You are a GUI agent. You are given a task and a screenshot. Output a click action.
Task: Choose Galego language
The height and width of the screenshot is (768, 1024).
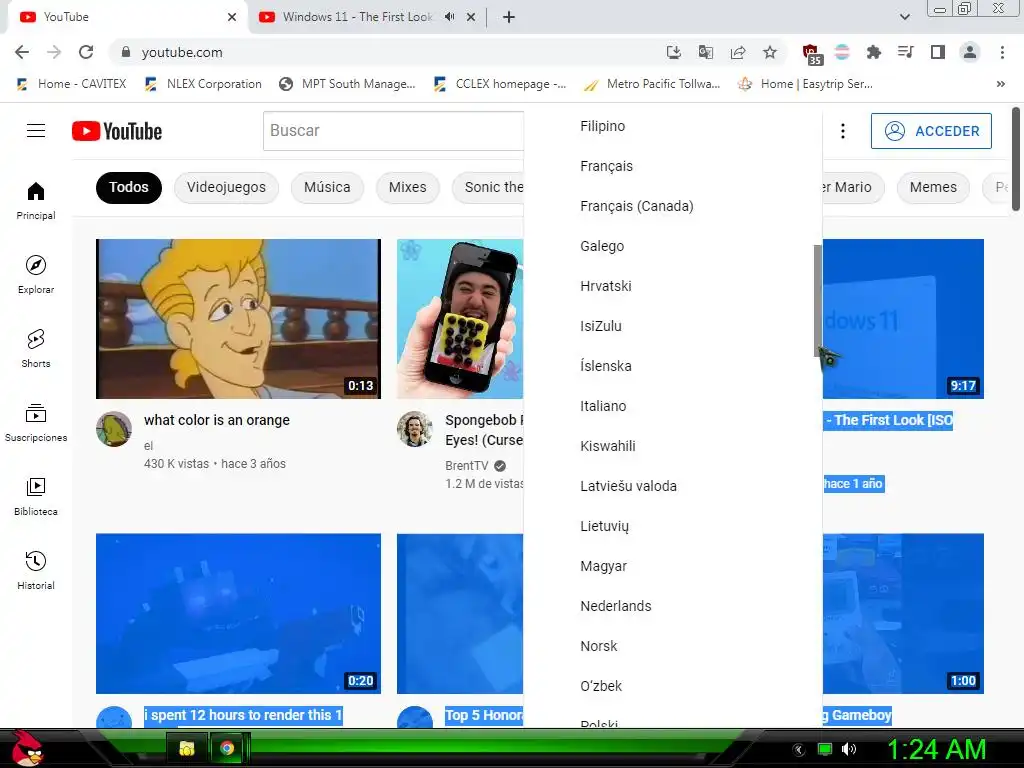pos(673,246)
